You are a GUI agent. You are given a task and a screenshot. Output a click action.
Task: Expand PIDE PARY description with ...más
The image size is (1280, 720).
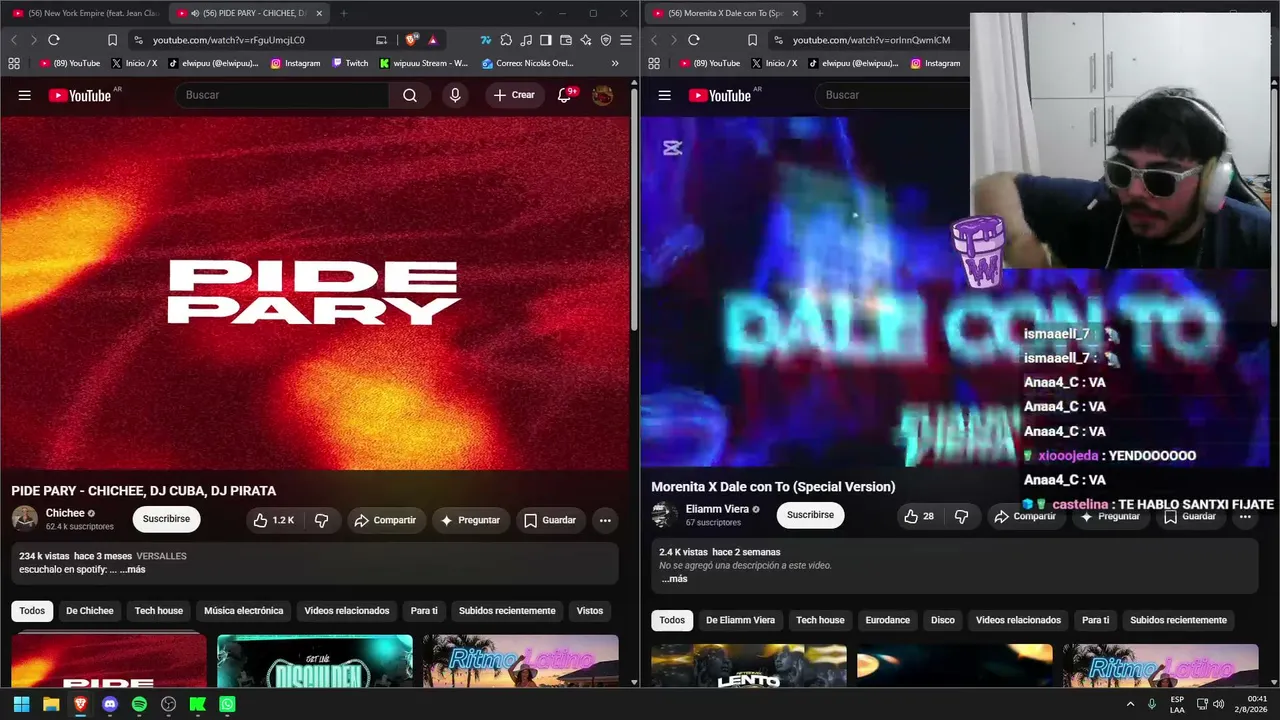point(133,570)
